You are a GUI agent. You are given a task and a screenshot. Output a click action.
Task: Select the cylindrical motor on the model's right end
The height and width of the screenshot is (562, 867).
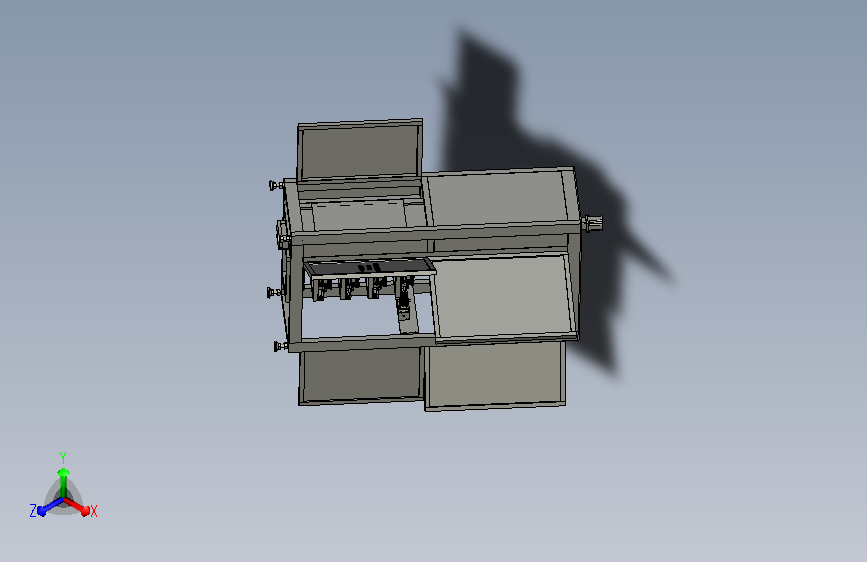click(592, 223)
